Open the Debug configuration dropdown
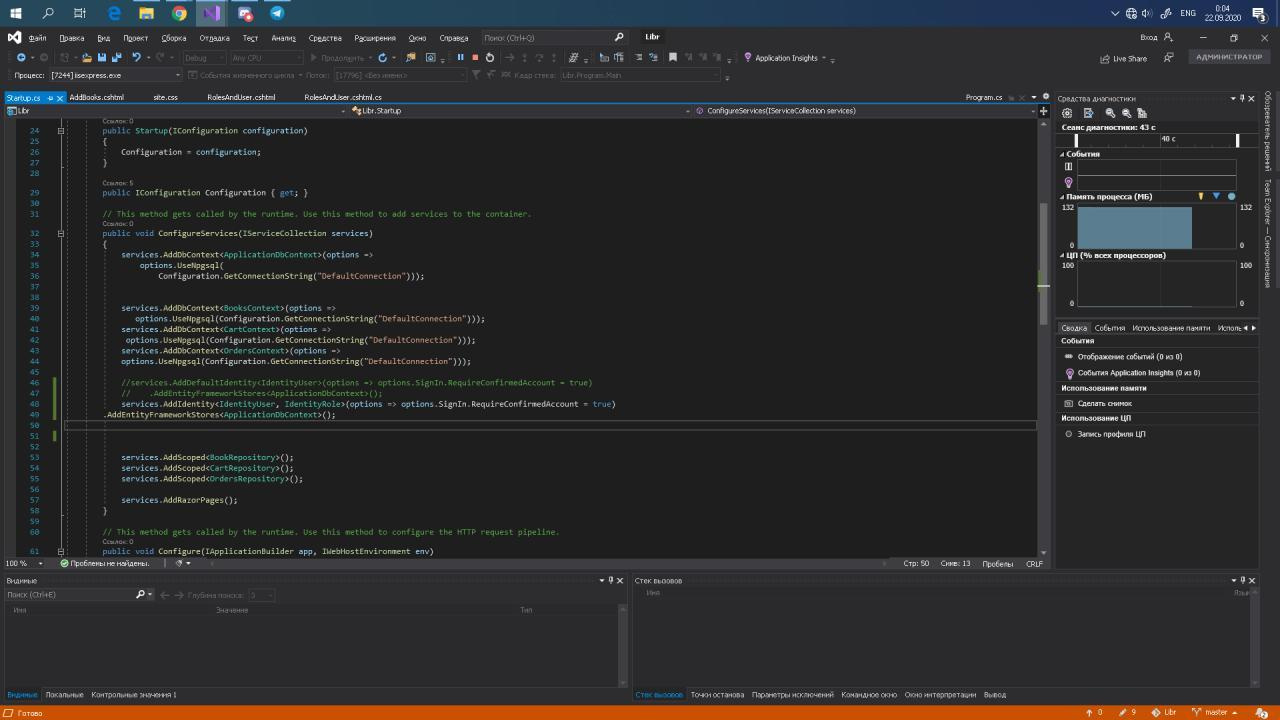This screenshot has height=720, width=1280. click(203, 58)
